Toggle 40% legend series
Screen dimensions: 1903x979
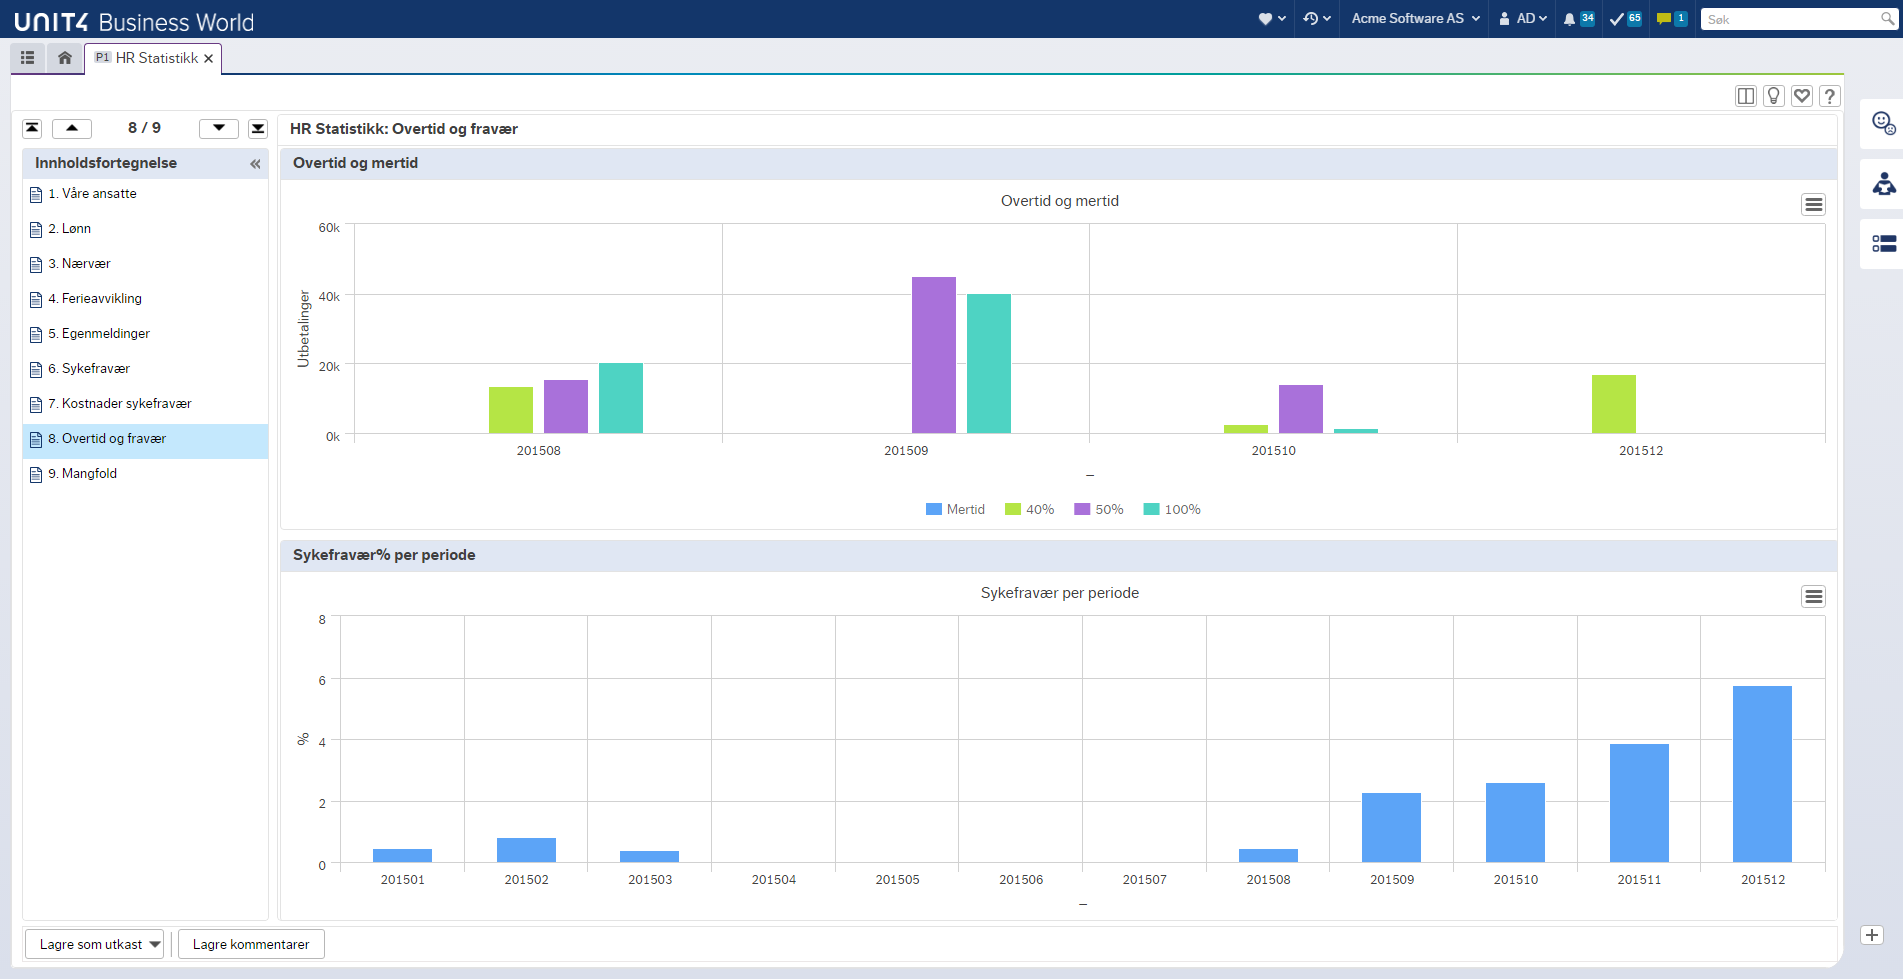click(1029, 510)
